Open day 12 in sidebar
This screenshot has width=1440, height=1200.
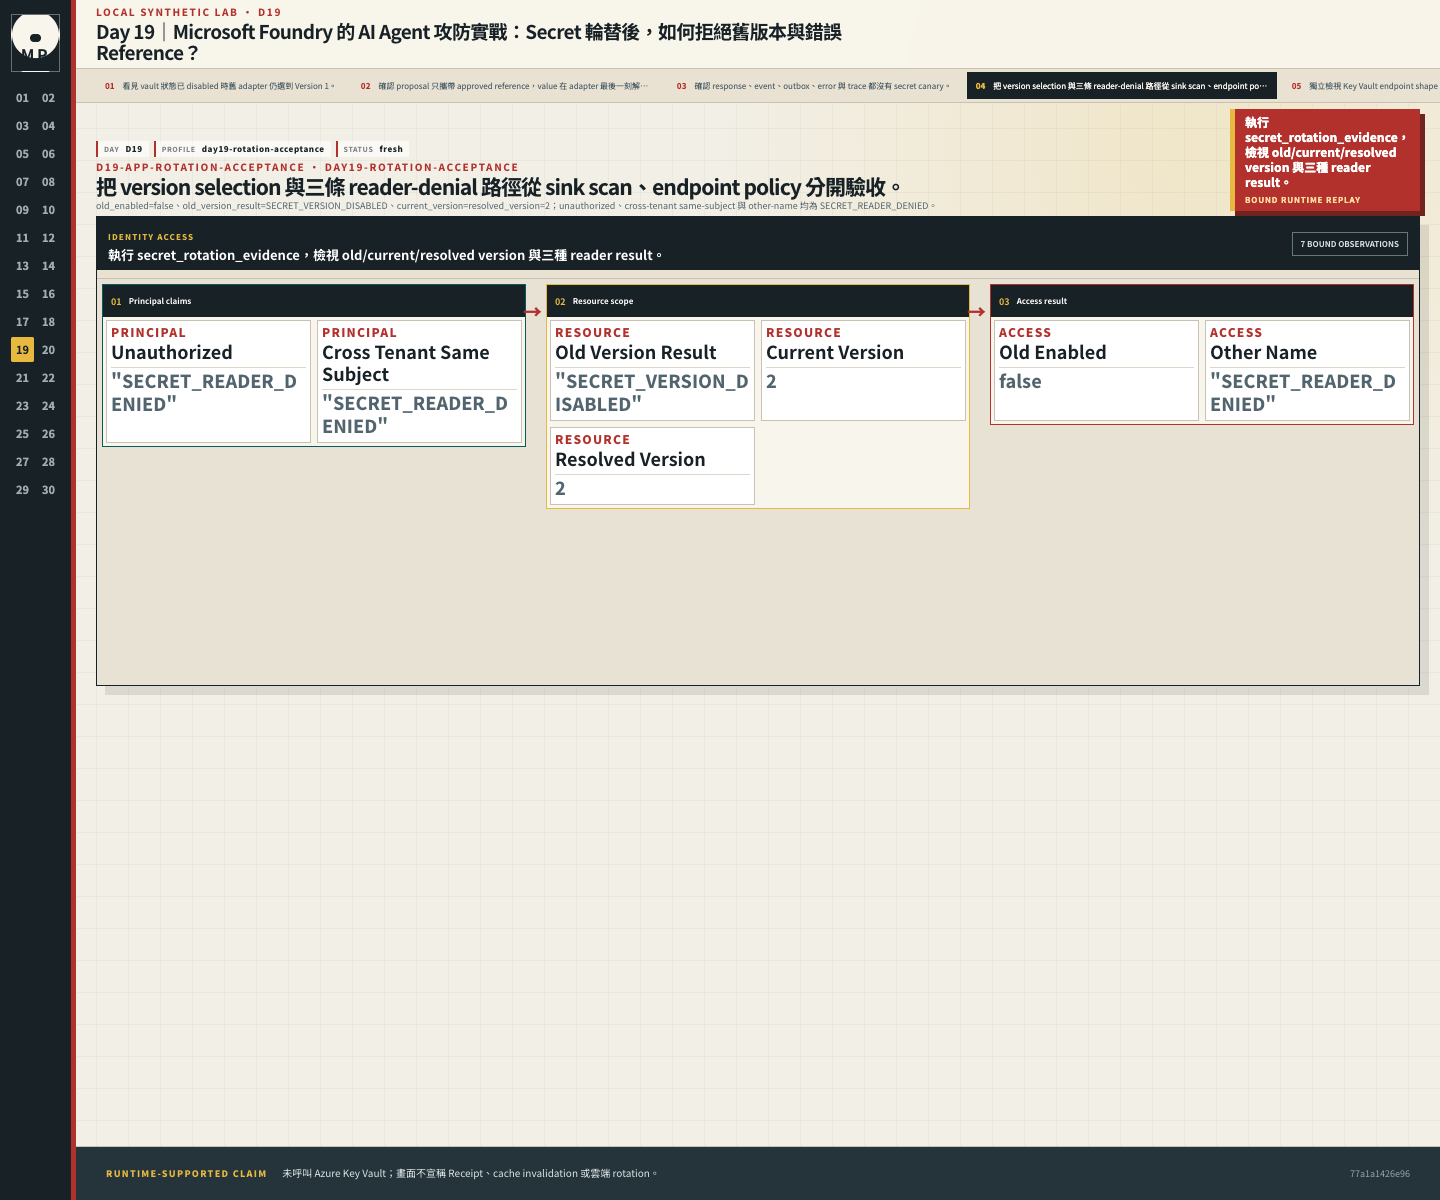48,238
